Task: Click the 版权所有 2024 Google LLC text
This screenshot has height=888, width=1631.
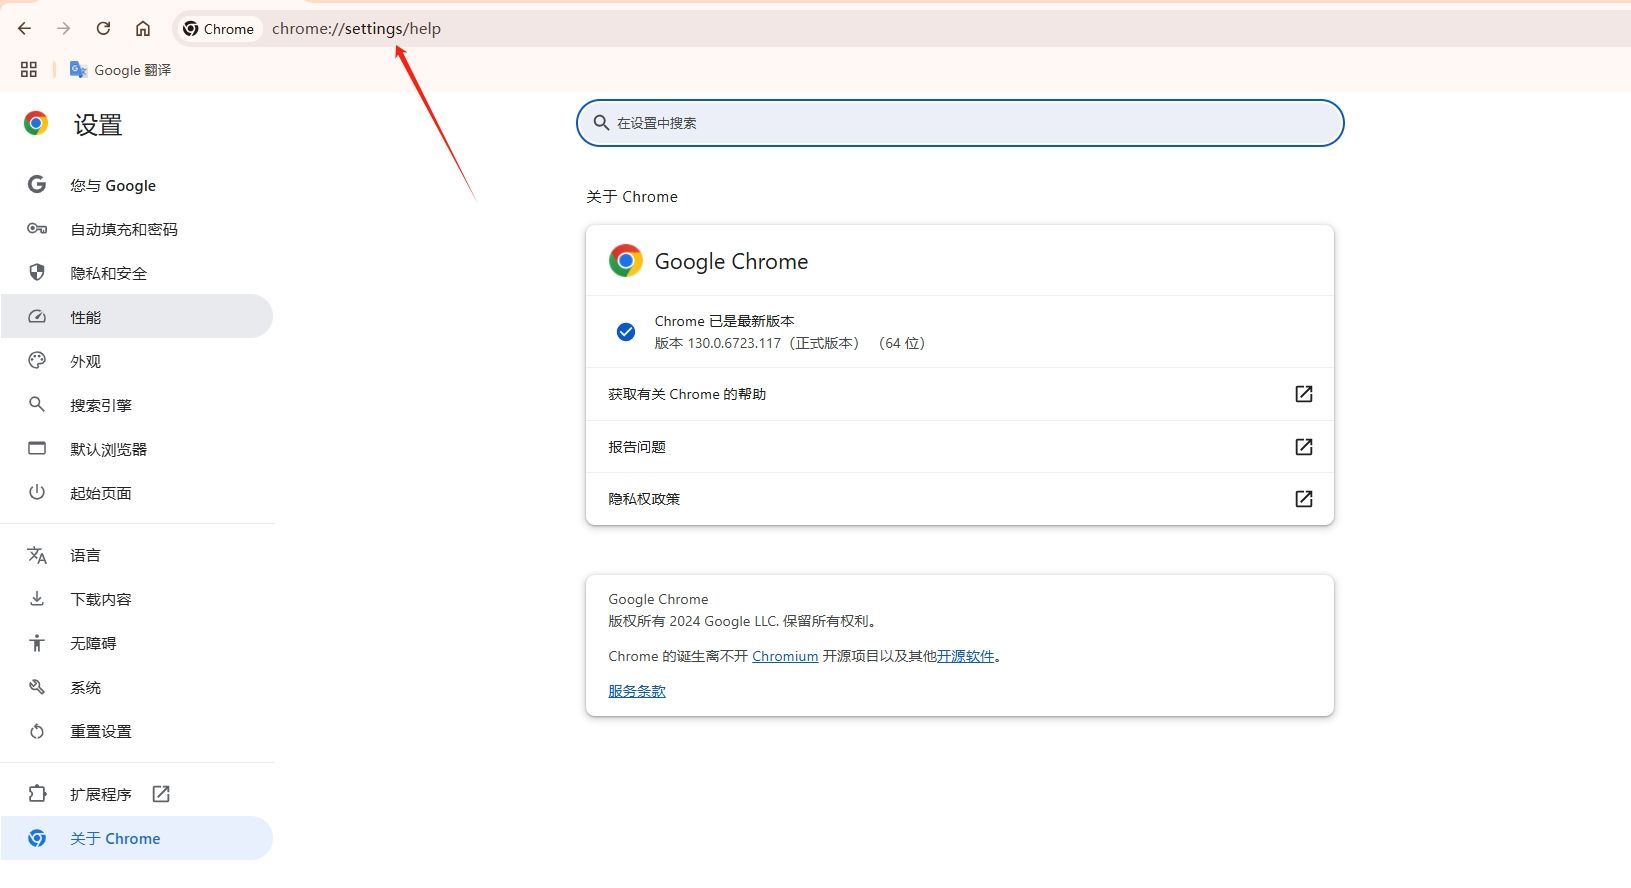Action: click(743, 621)
